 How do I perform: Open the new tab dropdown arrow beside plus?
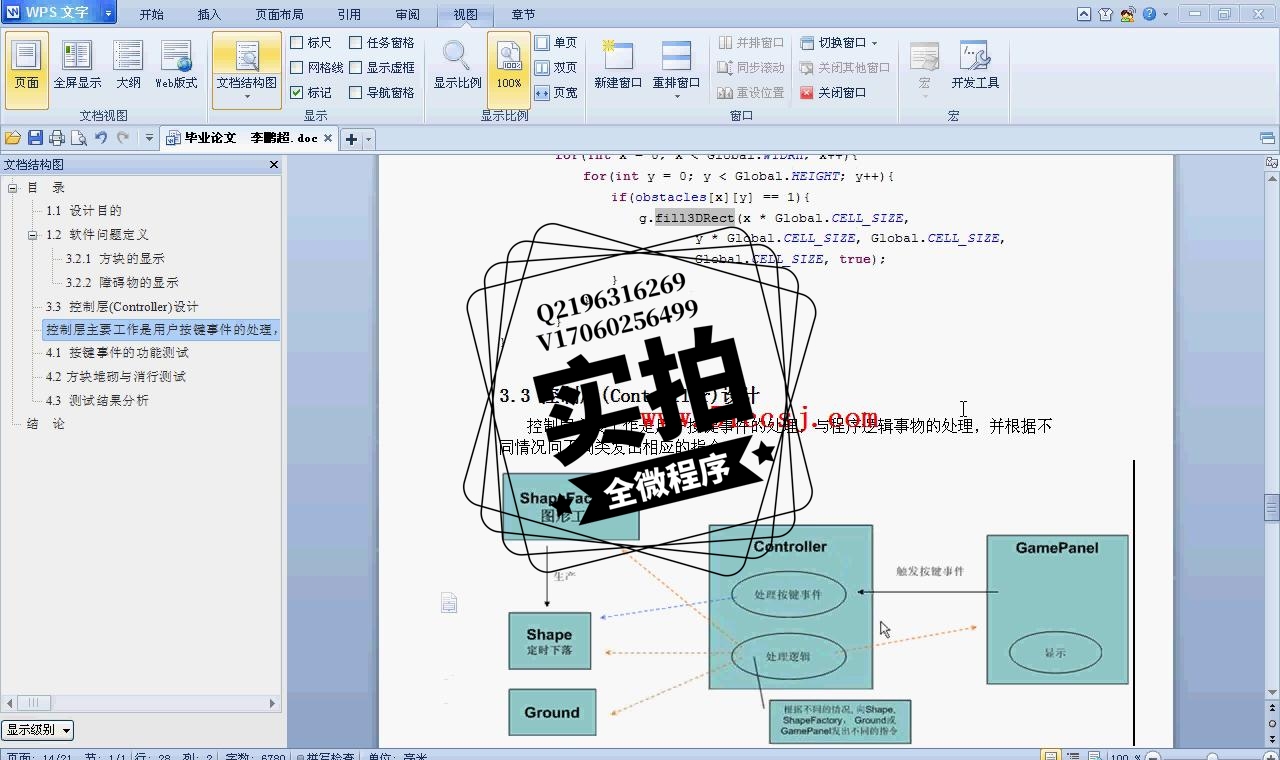pyautogui.click(x=369, y=139)
